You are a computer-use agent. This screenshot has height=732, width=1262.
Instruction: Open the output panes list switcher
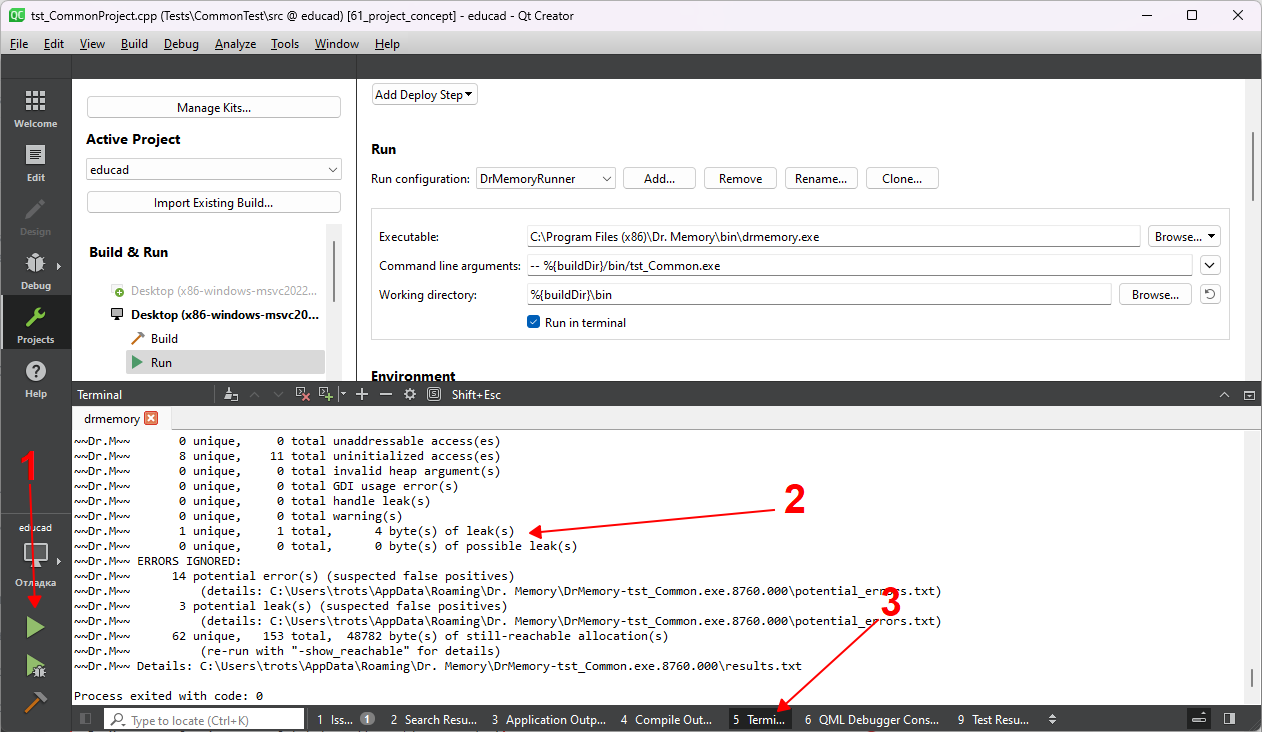pyautogui.click(x=1052, y=719)
